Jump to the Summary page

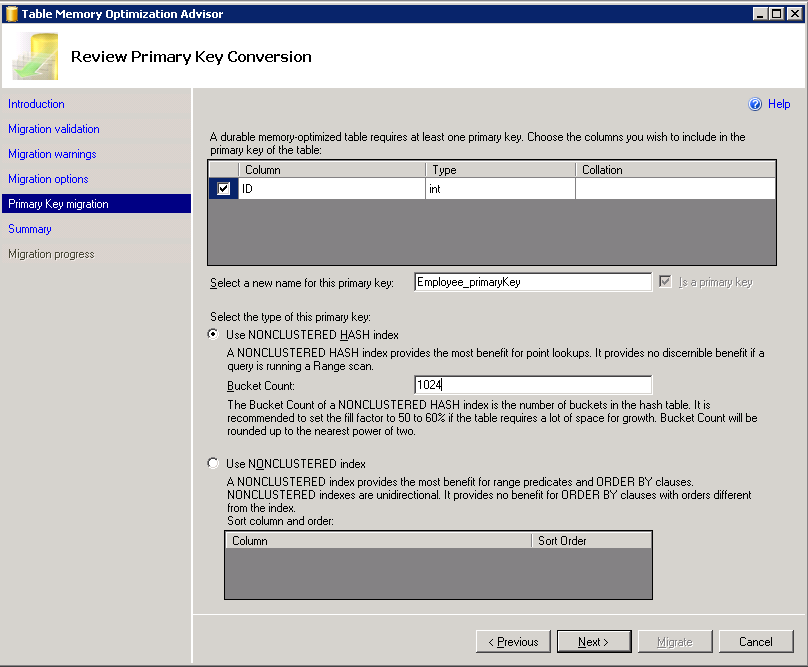pyautogui.click(x=29, y=229)
